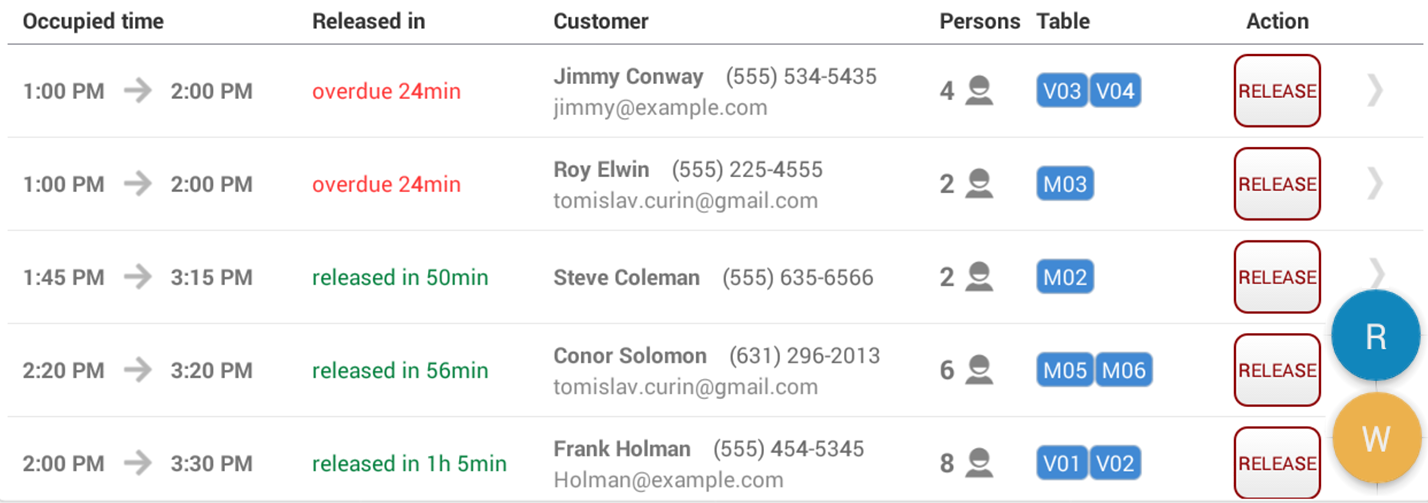Image resolution: width=1428 pixels, height=503 pixels.
Task: Expand Jimmy Conway row with right chevron
Action: (1376, 91)
